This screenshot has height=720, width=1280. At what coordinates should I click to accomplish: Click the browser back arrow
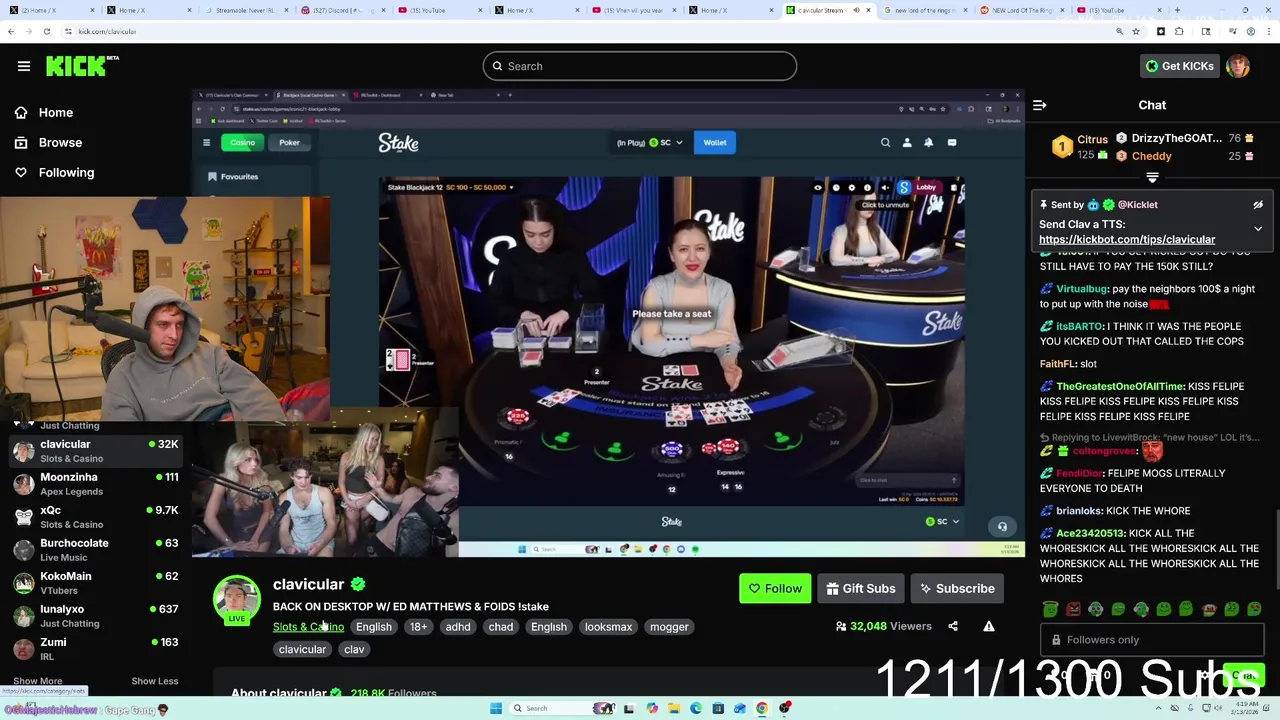coord(11,31)
